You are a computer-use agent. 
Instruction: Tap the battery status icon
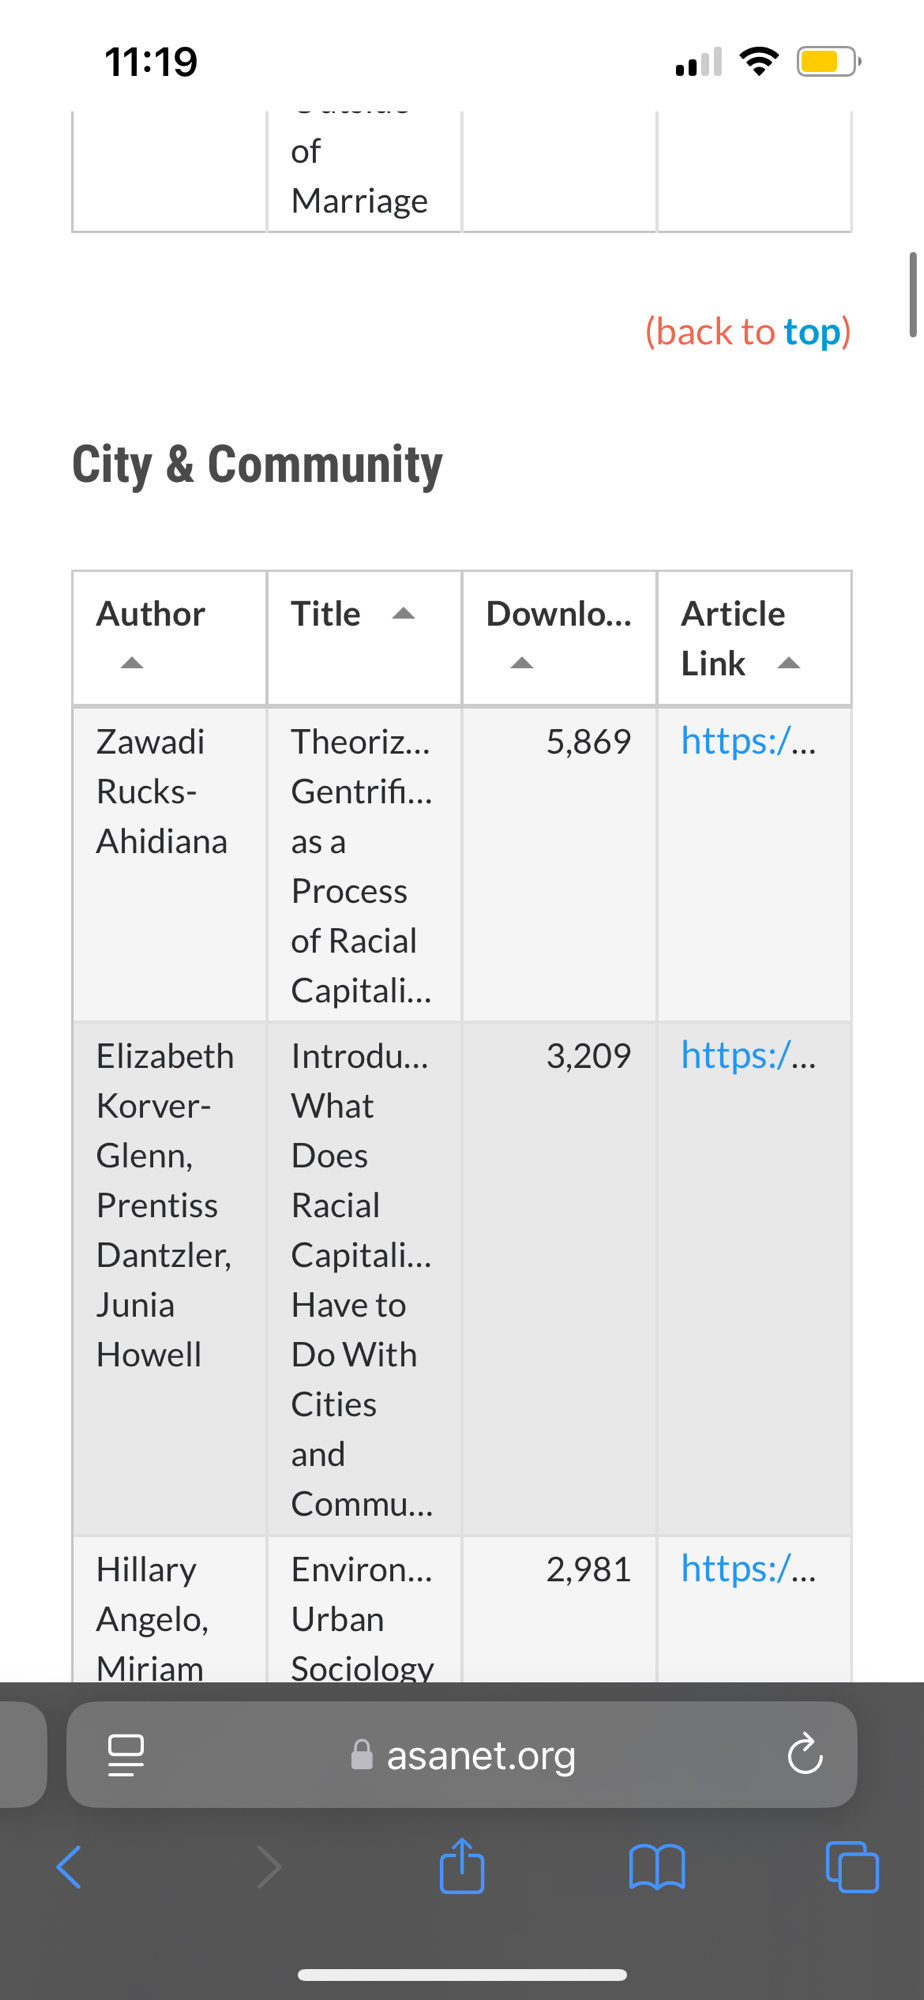pos(826,62)
